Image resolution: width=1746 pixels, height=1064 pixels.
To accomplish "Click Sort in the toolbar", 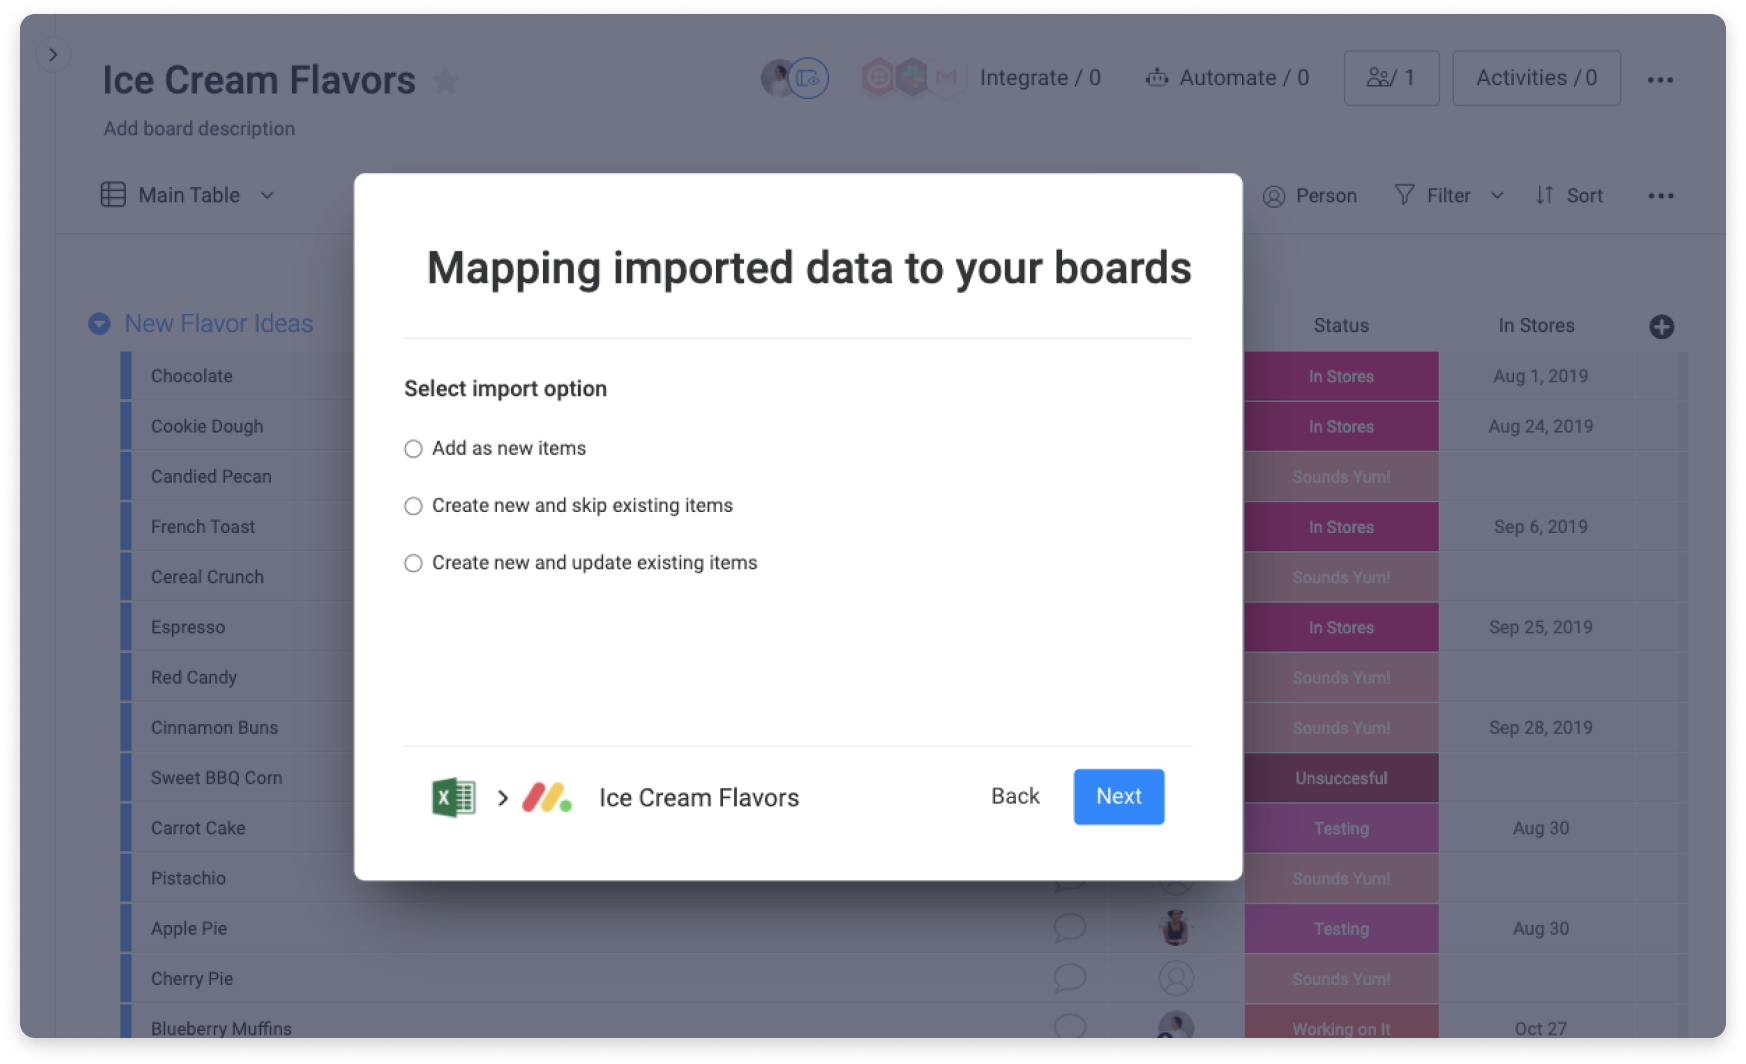I will point(1569,196).
